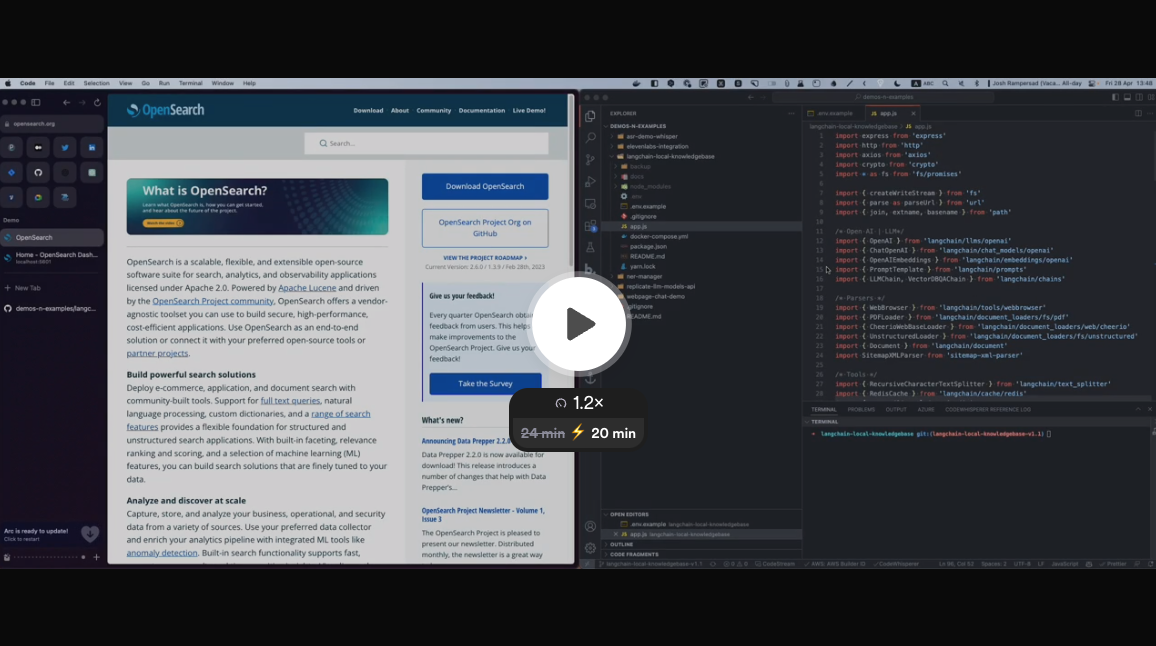Click the OpenSearch site search field

(x=426, y=143)
